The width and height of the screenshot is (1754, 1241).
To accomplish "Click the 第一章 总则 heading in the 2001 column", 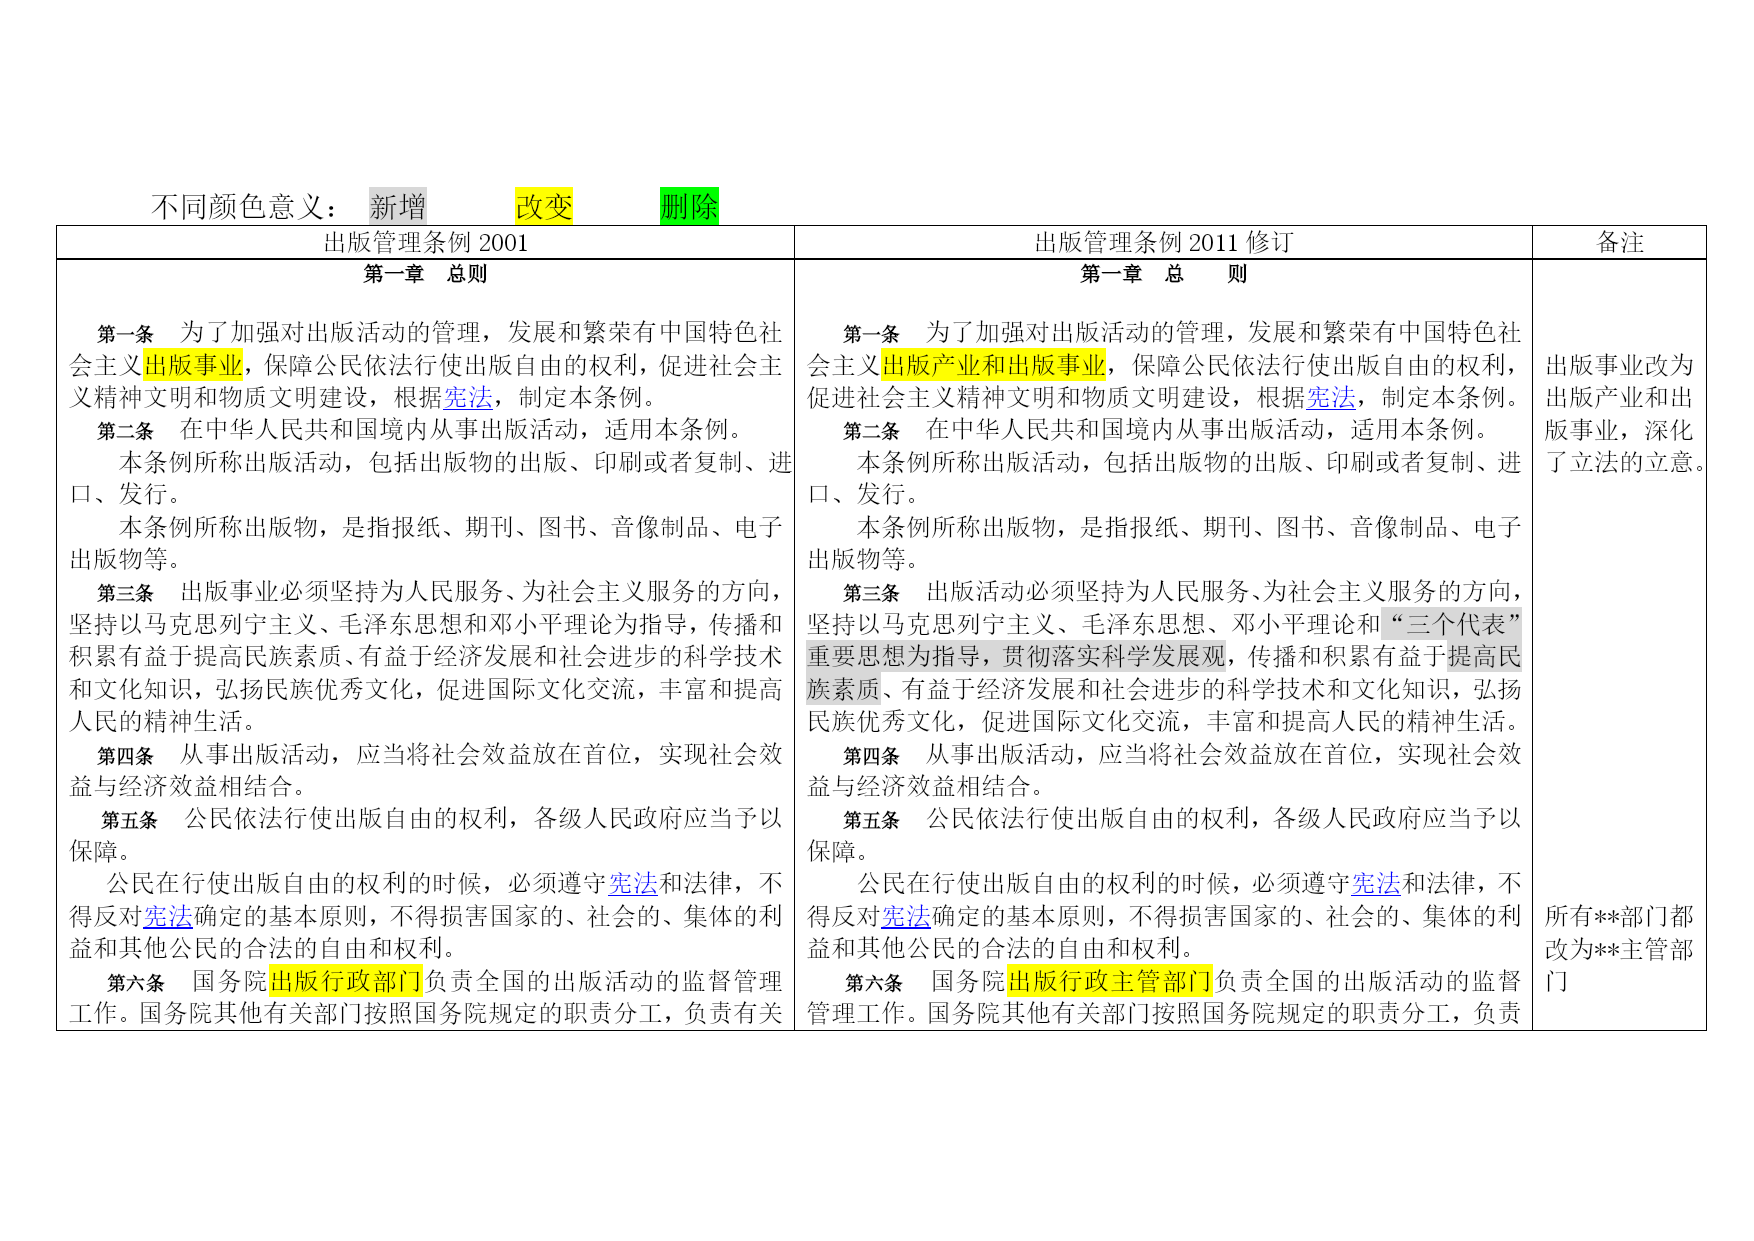I will [425, 274].
